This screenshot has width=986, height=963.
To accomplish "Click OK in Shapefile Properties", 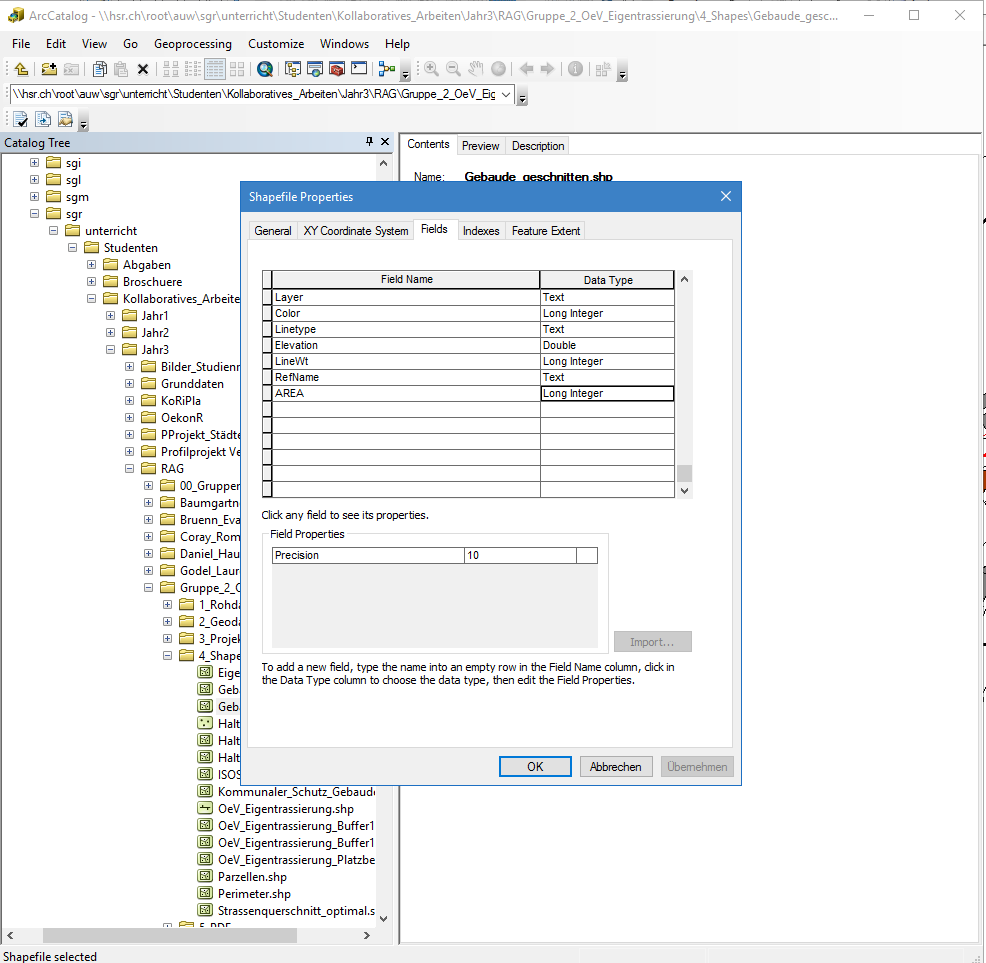I will (535, 766).
